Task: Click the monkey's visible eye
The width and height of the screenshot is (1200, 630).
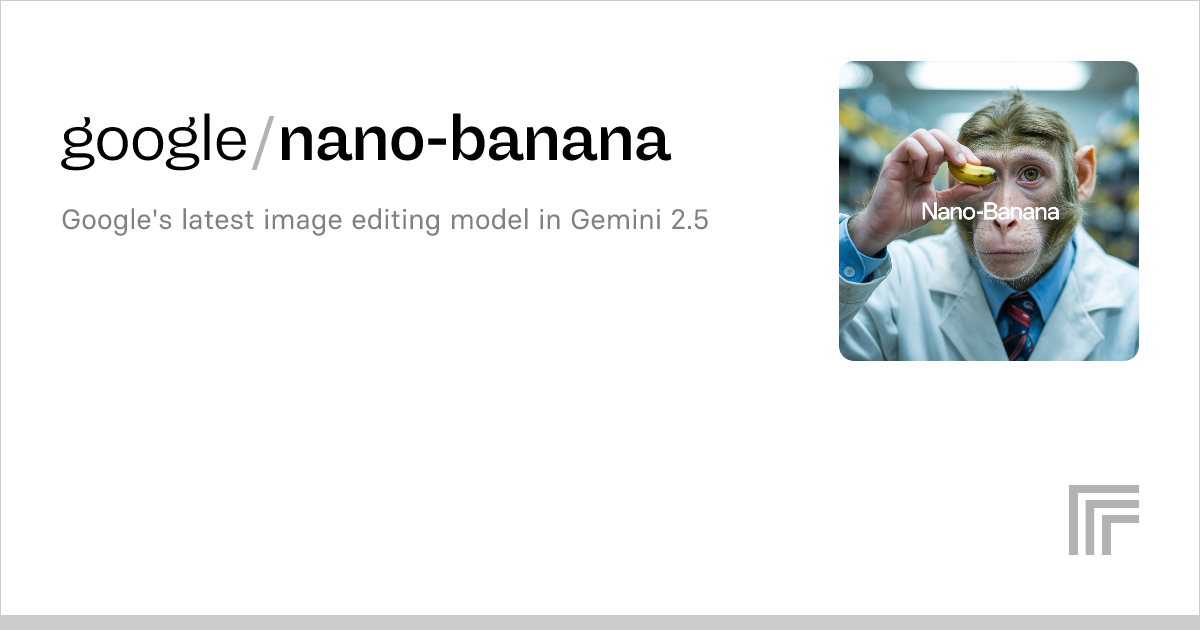Action: tap(1029, 175)
